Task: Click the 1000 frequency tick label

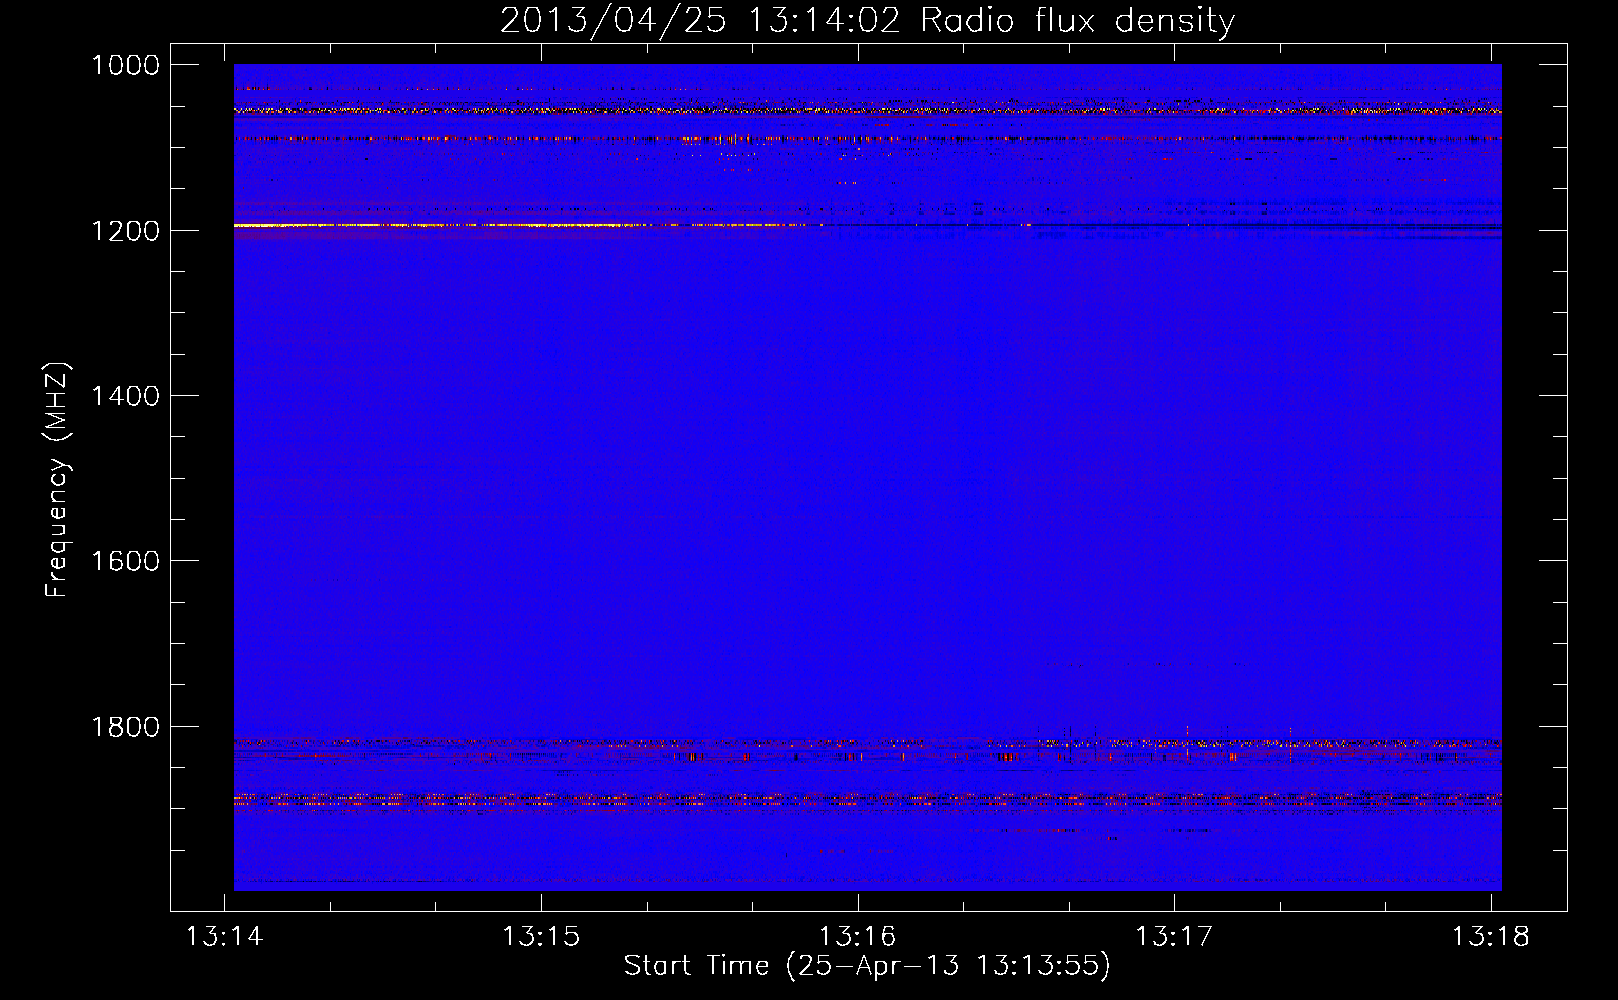Action: point(125,65)
